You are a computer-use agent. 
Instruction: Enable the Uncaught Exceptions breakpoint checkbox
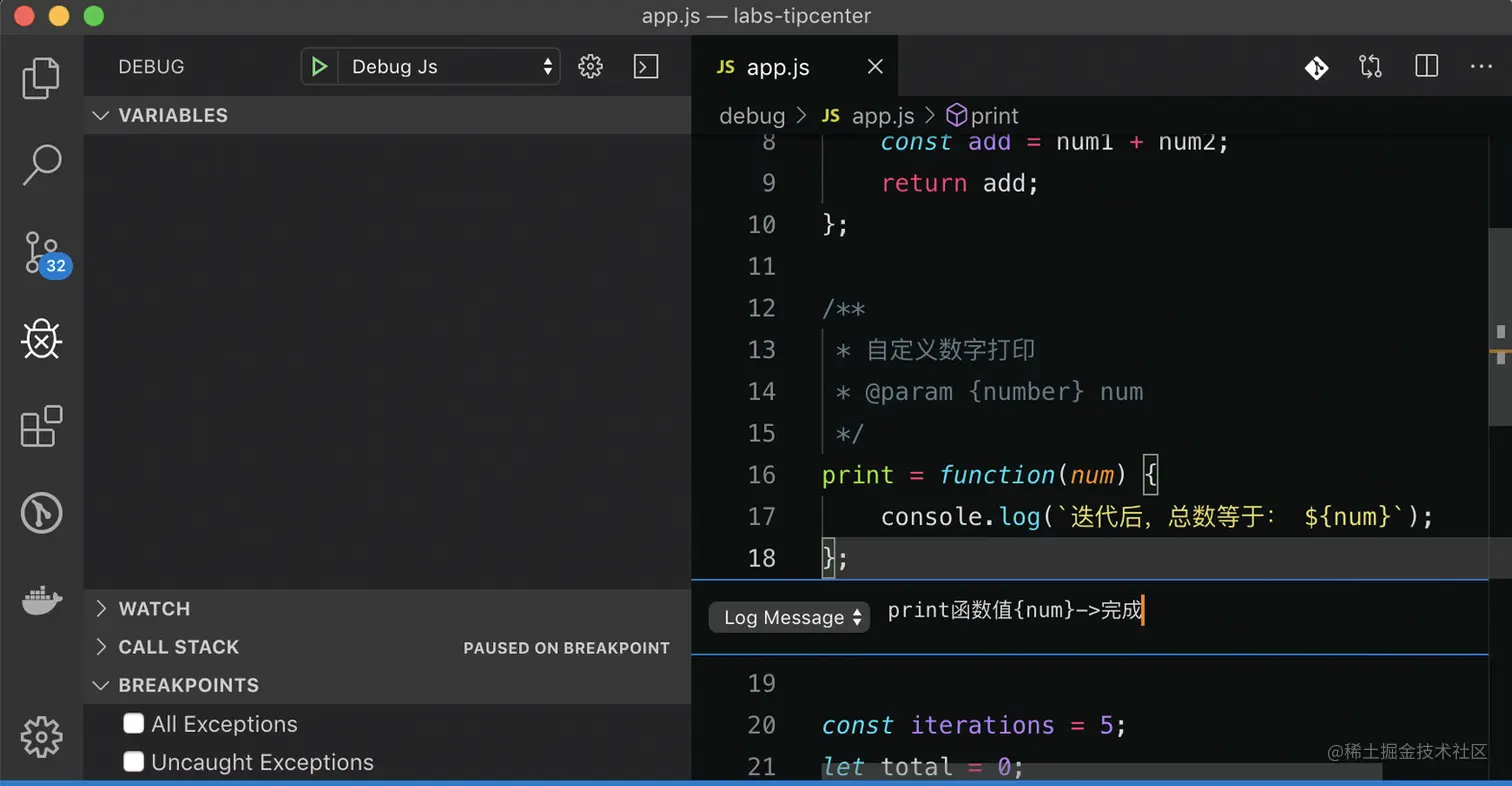(x=134, y=761)
